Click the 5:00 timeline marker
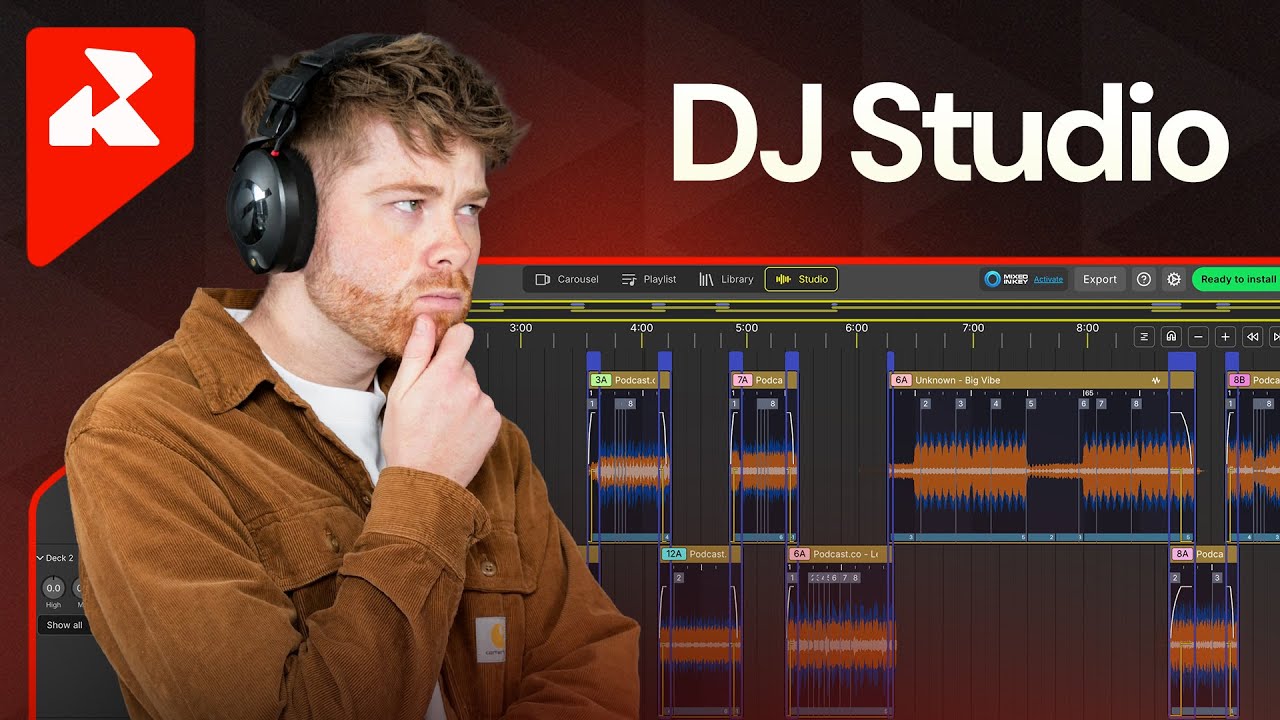The width and height of the screenshot is (1280, 720). tap(746, 328)
